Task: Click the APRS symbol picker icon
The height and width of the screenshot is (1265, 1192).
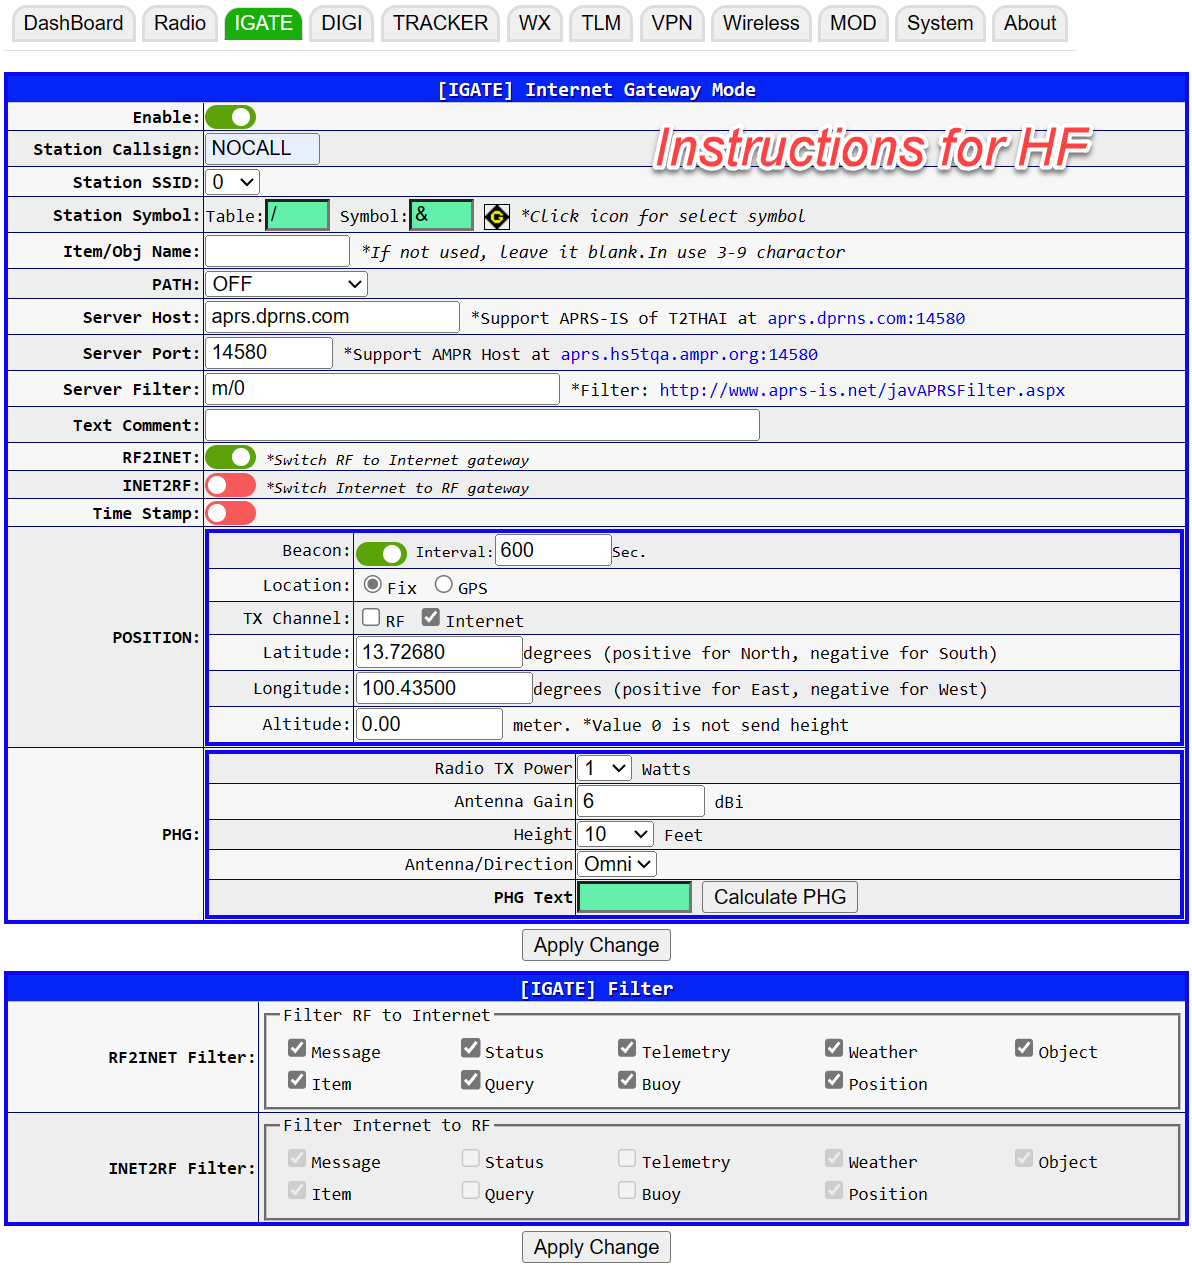Action: tap(497, 216)
